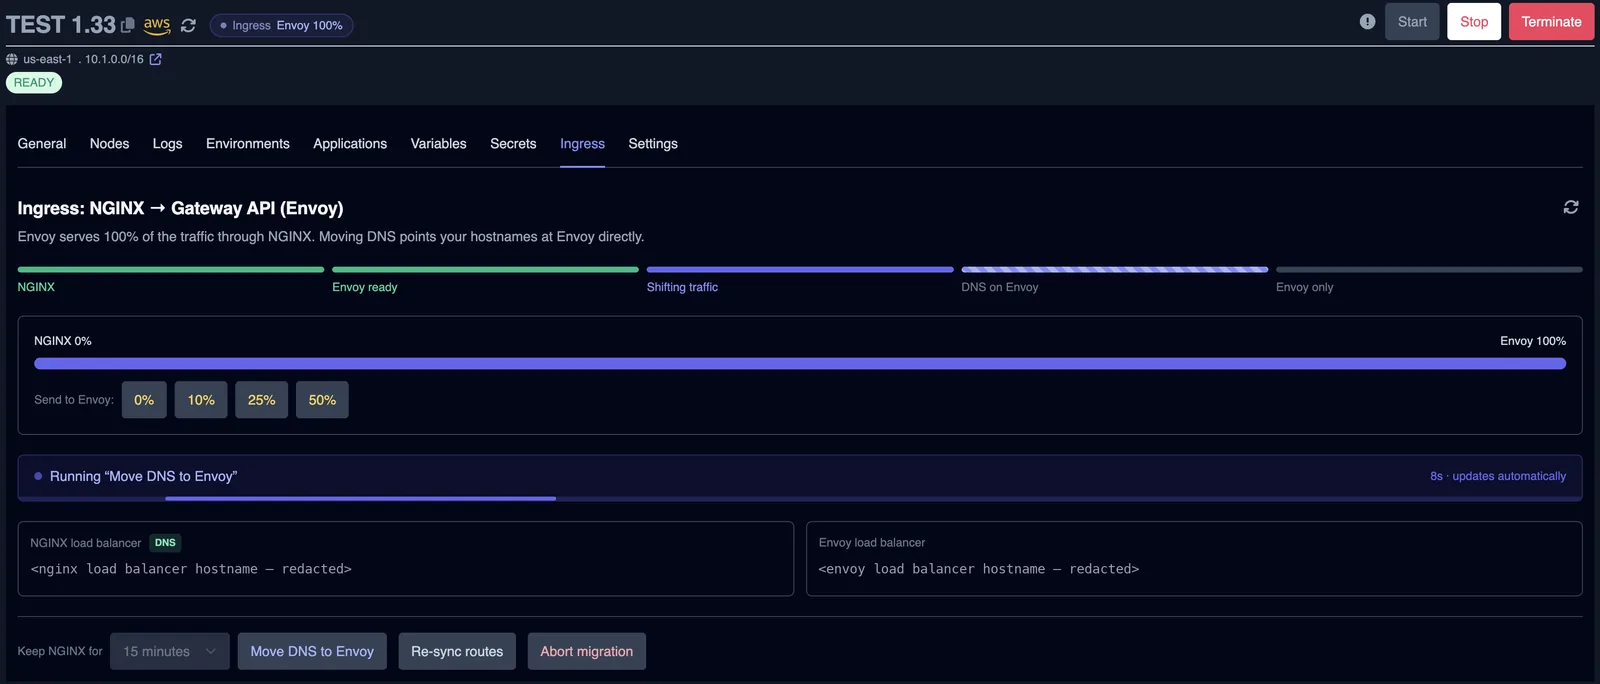
Task: Refresh the Ingress migration panel
Action: (1571, 207)
